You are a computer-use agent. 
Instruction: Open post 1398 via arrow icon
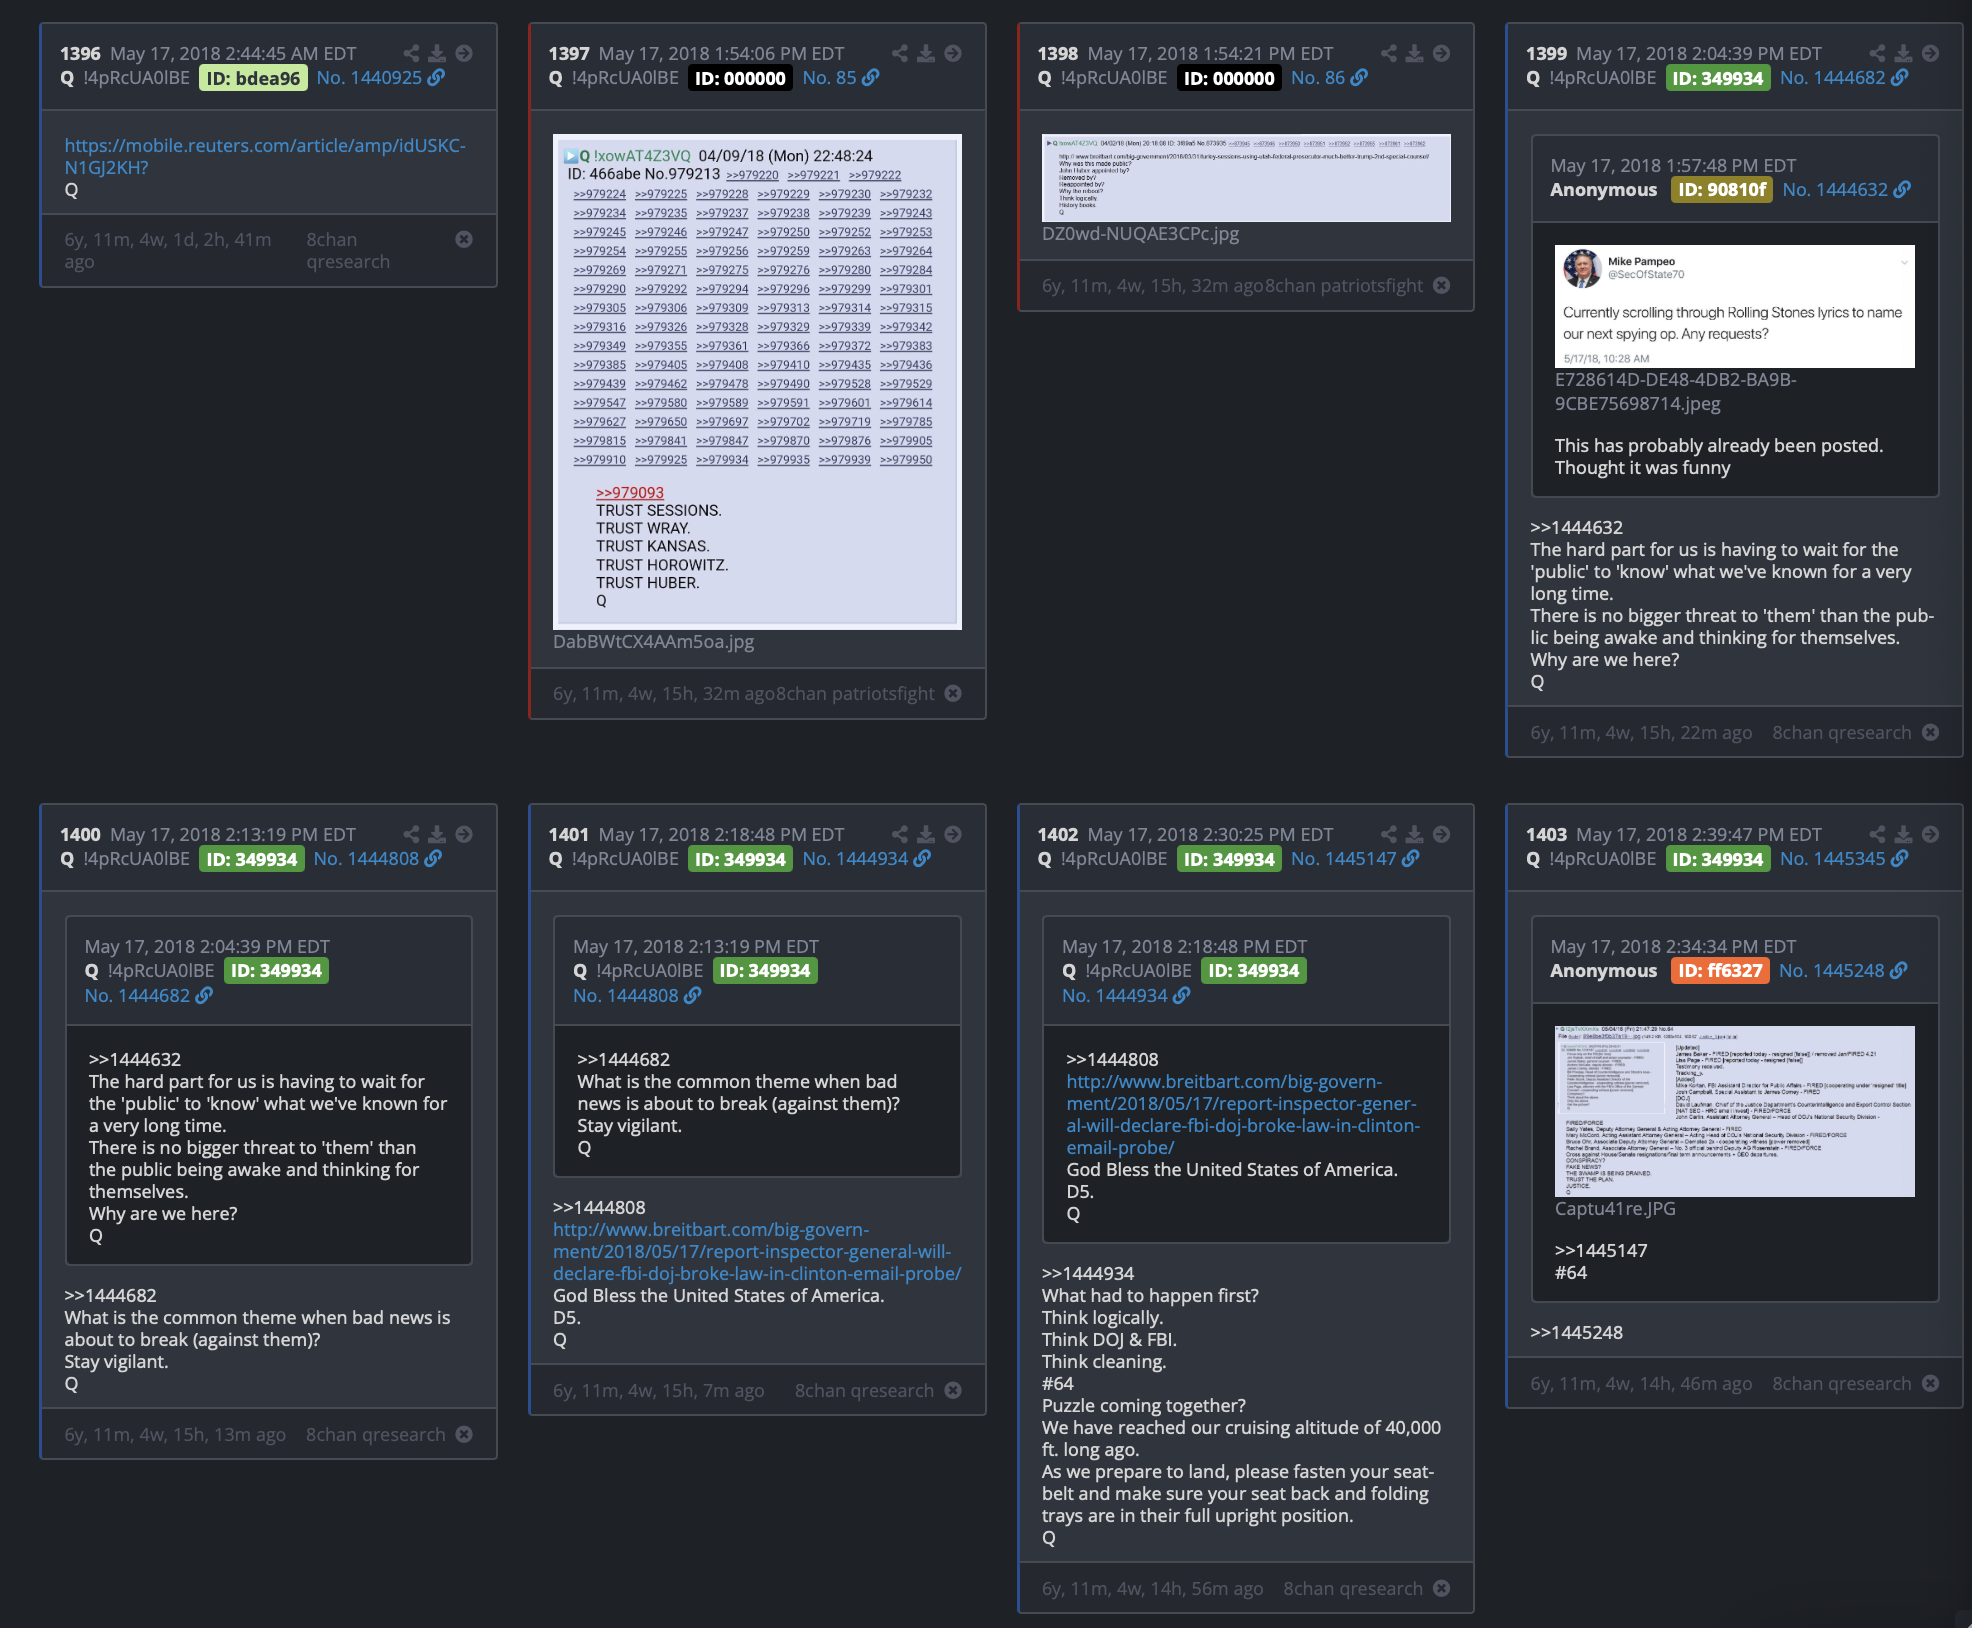click(x=1442, y=54)
